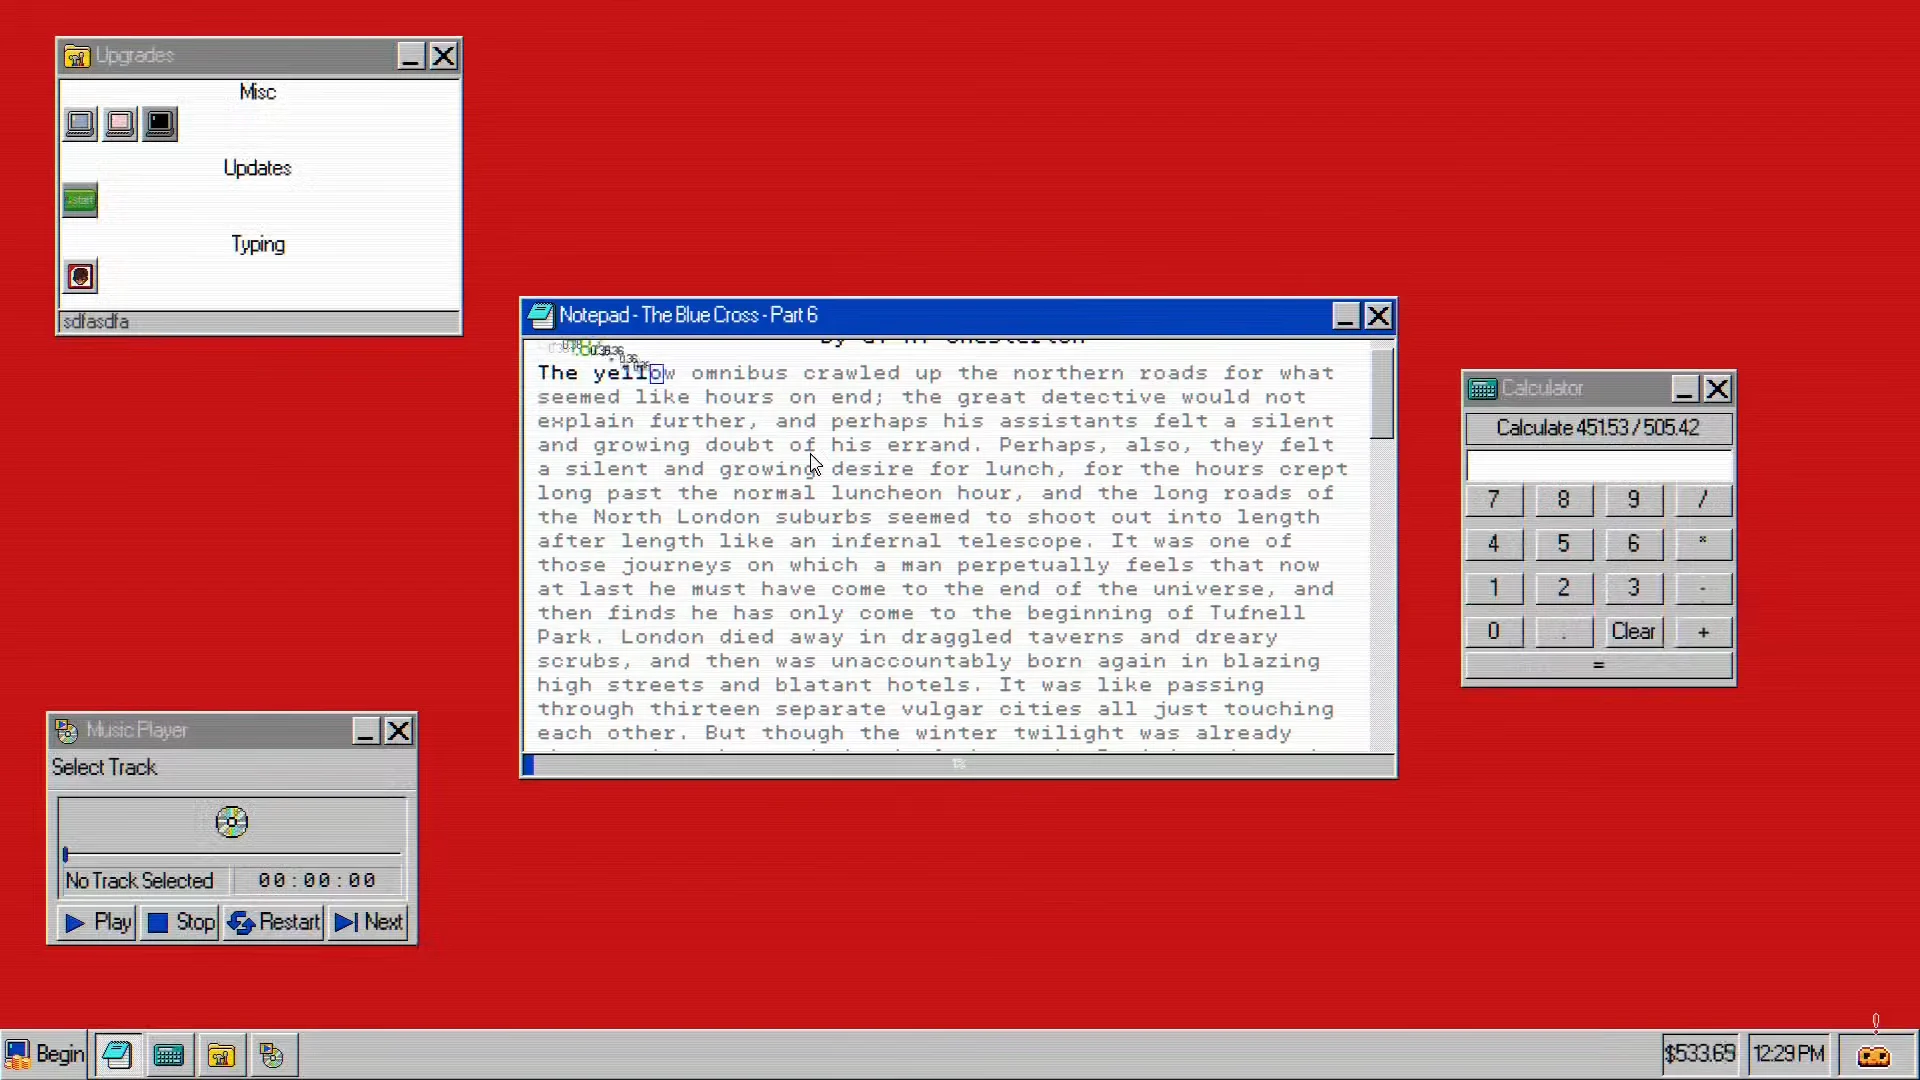
Task: Minimize the Notepad window
Action: pos(1345,316)
